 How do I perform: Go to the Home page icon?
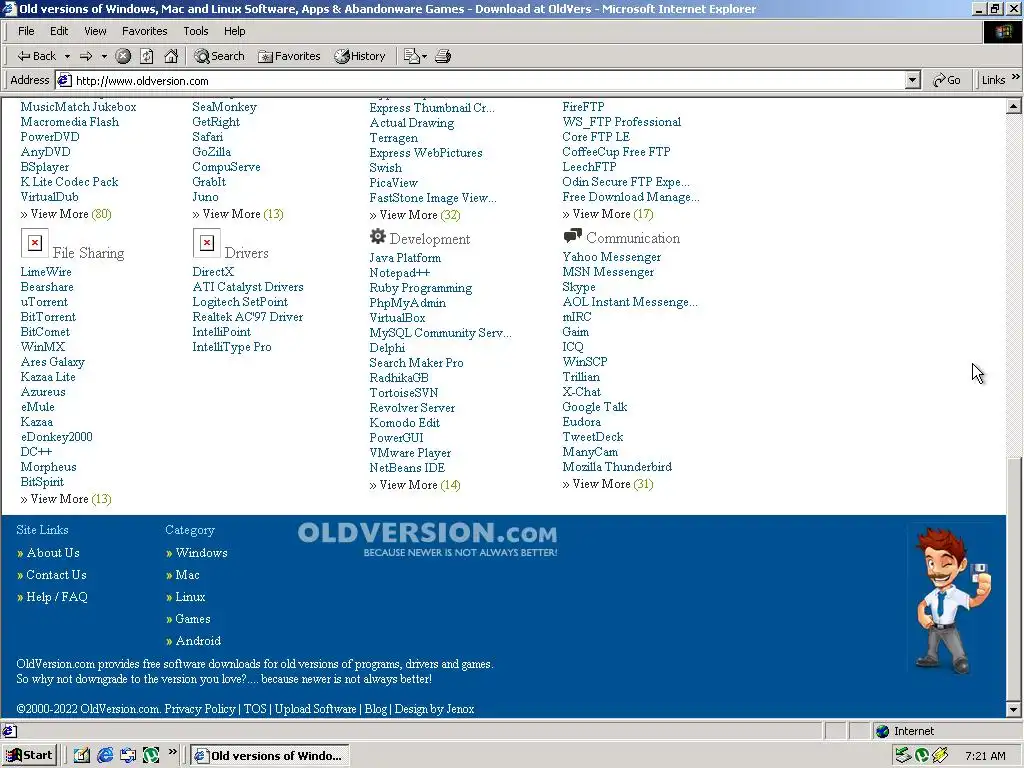(171, 56)
